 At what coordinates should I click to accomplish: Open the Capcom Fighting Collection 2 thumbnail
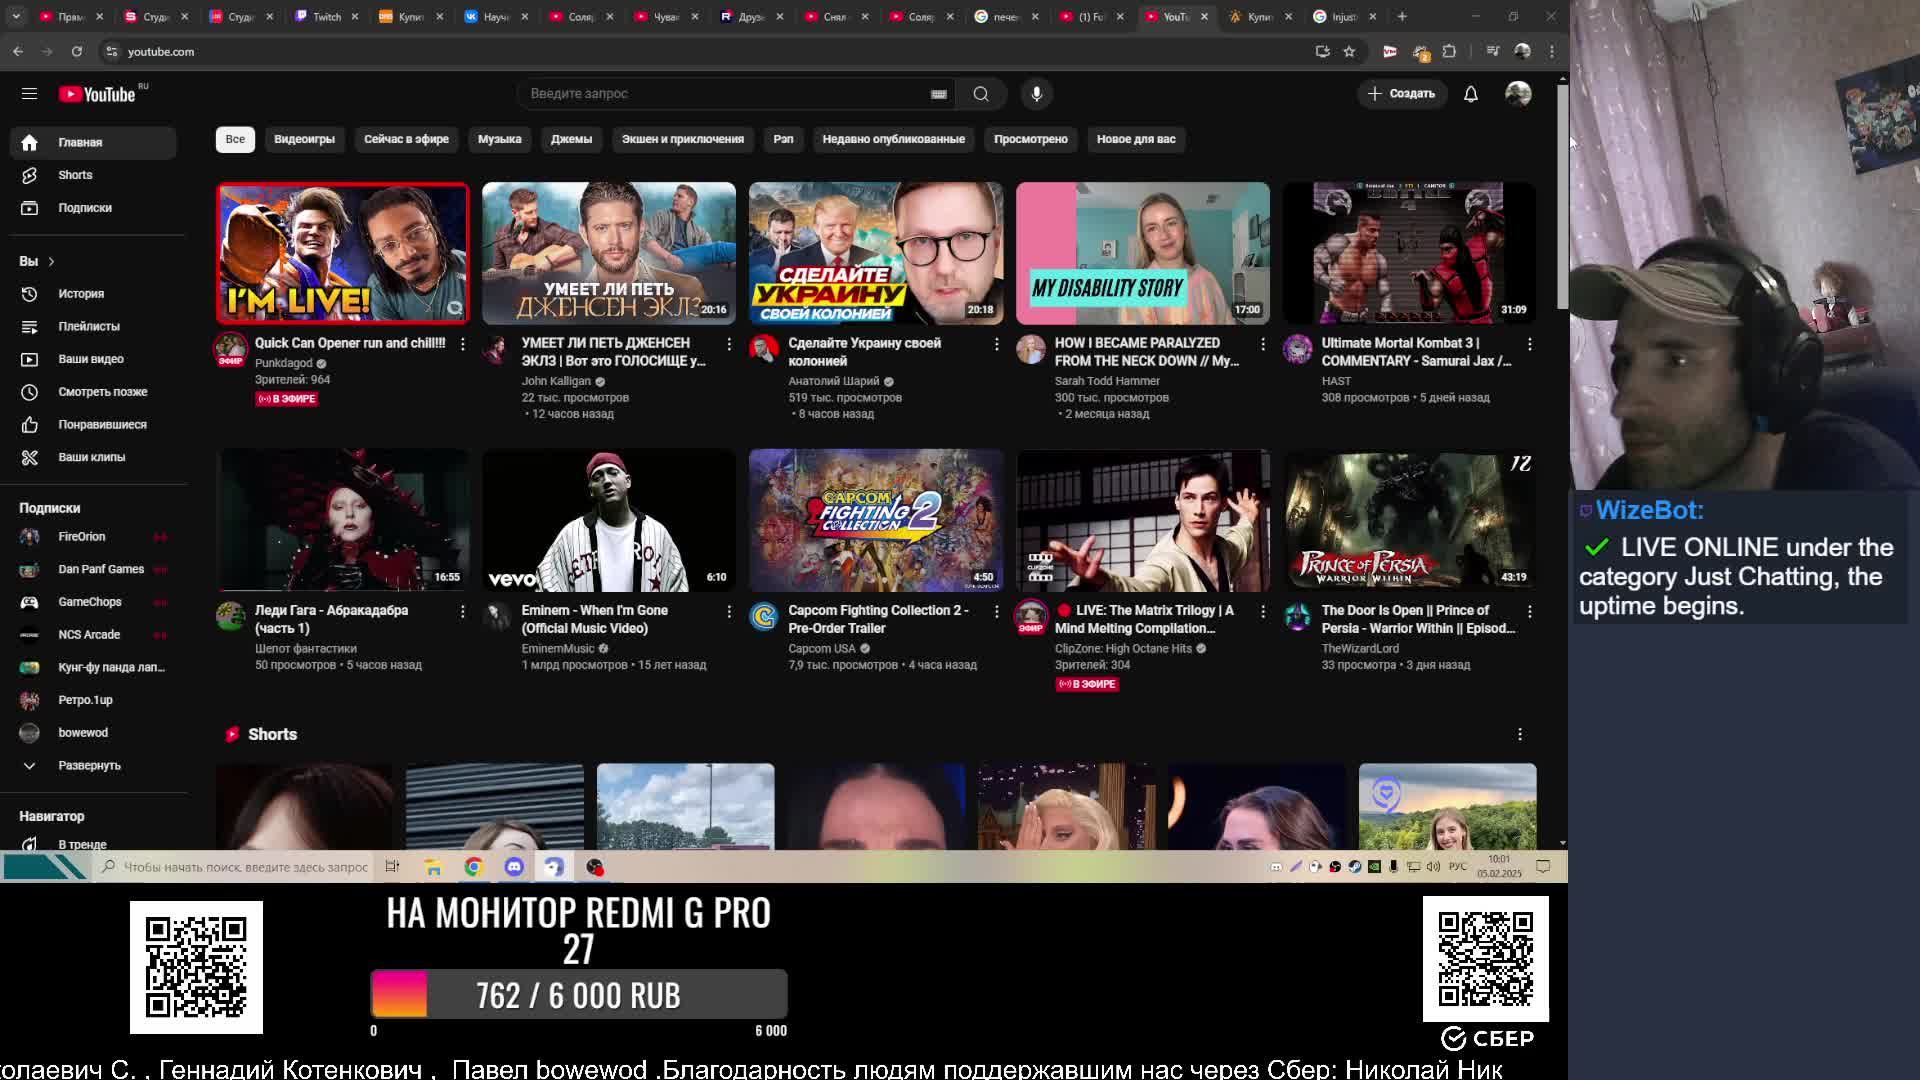(875, 520)
